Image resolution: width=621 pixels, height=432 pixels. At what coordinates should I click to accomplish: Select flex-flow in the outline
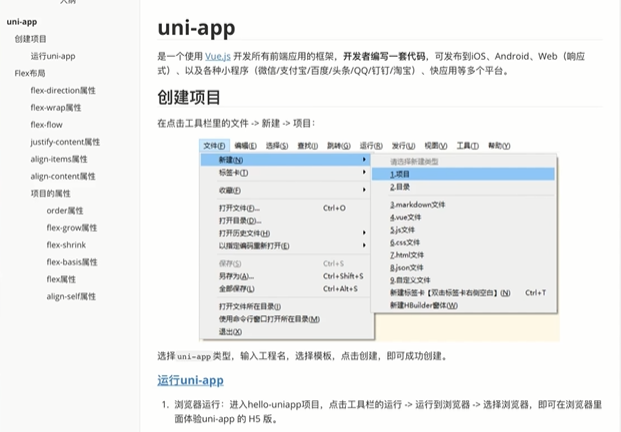(x=46, y=125)
